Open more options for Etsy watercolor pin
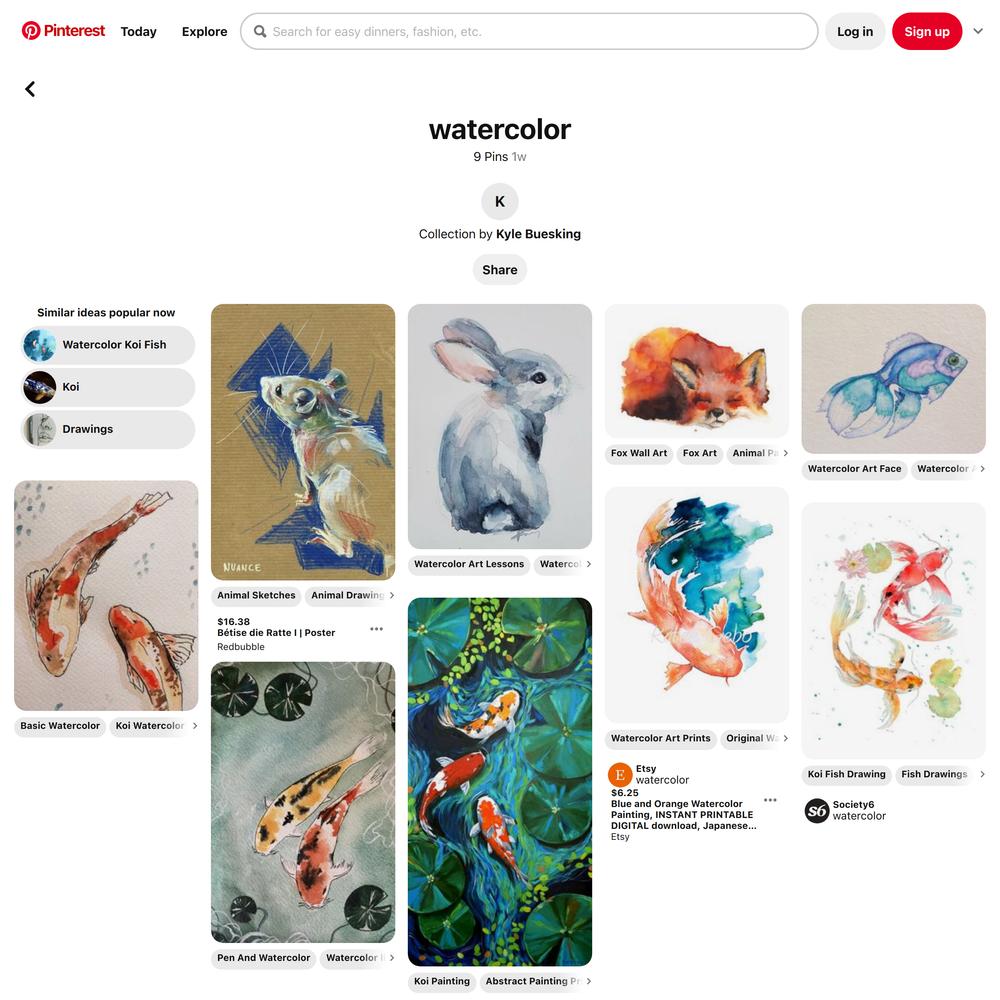Image resolution: width=1000 pixels, height=1000 pixels. pos(770,800)
